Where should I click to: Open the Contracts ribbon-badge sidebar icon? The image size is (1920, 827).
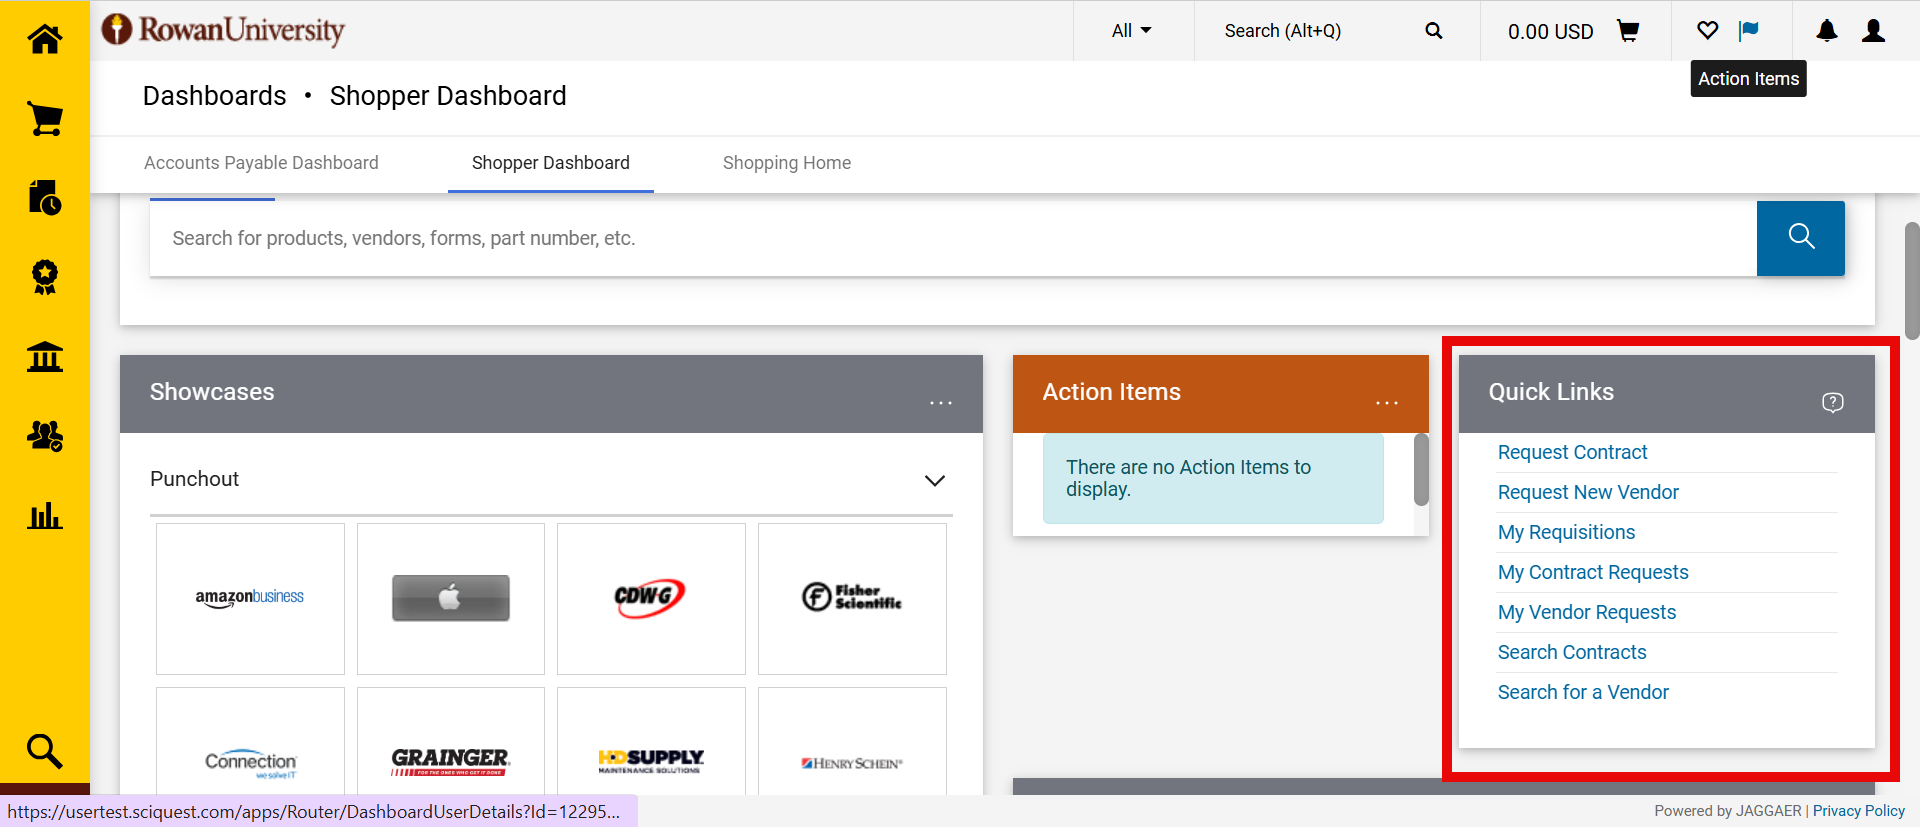[x=45, y=277]
